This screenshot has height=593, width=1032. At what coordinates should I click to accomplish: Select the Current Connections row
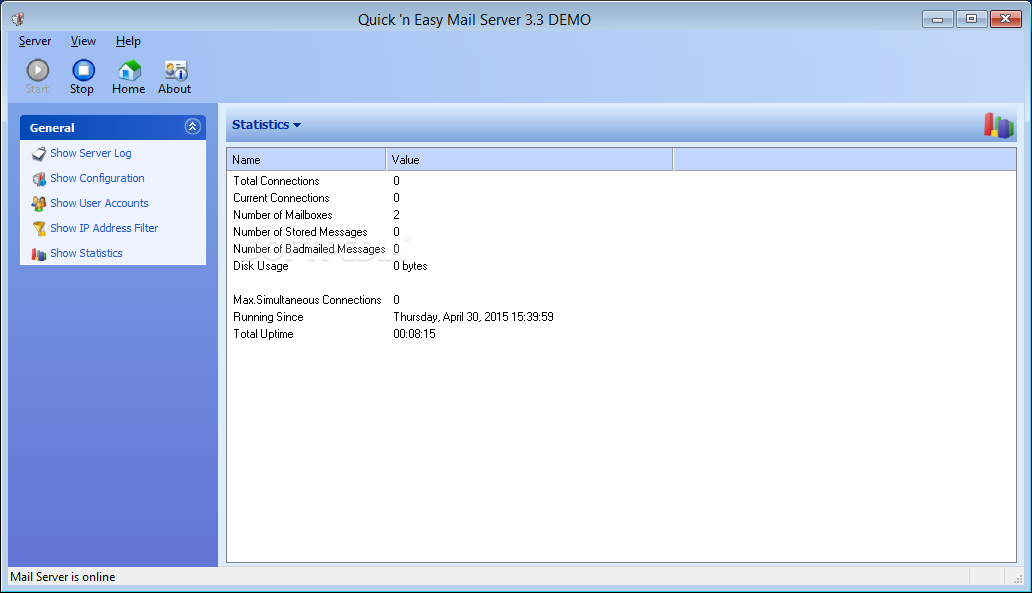621,198
